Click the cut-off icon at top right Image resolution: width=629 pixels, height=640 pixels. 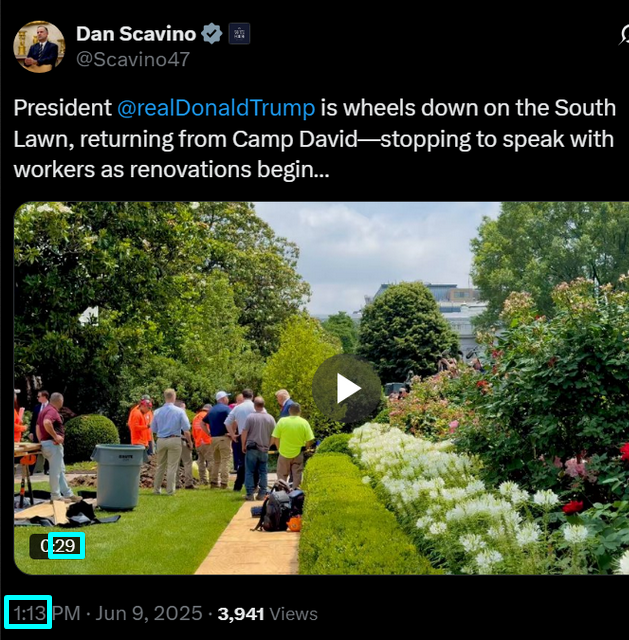click(x=624, y=35)
